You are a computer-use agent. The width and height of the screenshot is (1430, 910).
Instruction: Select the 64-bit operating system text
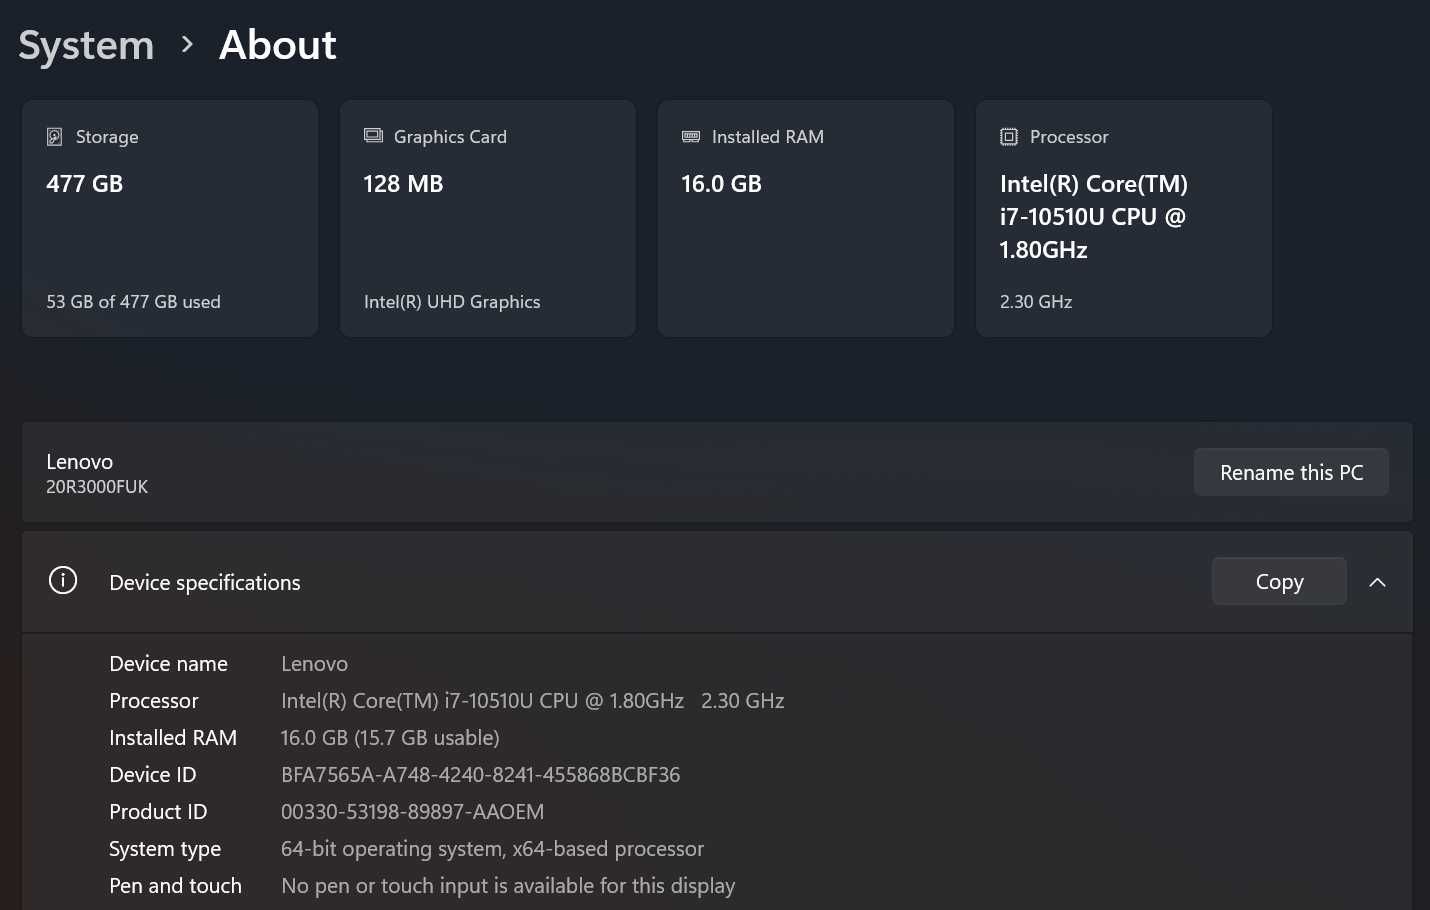tap(493, 849)
